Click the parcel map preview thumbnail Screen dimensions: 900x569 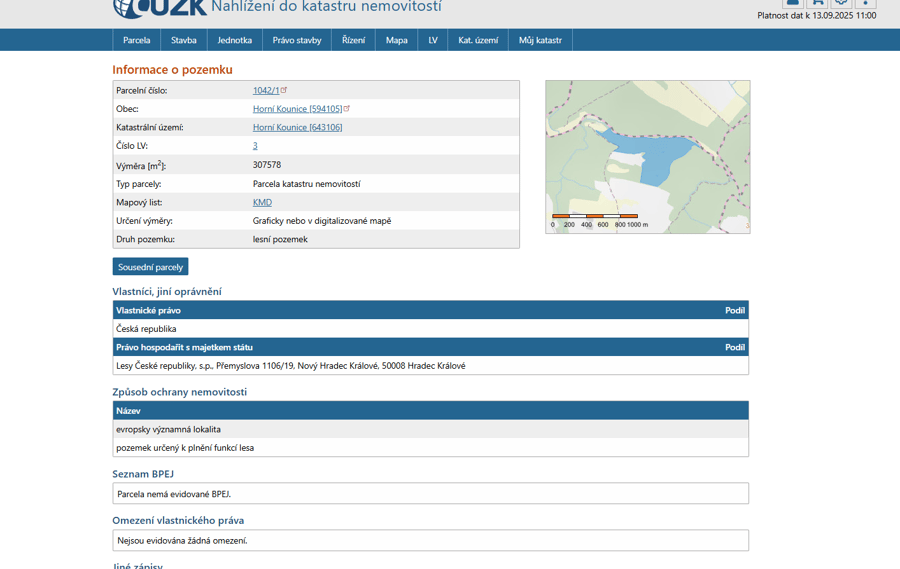tap(647, 157)
